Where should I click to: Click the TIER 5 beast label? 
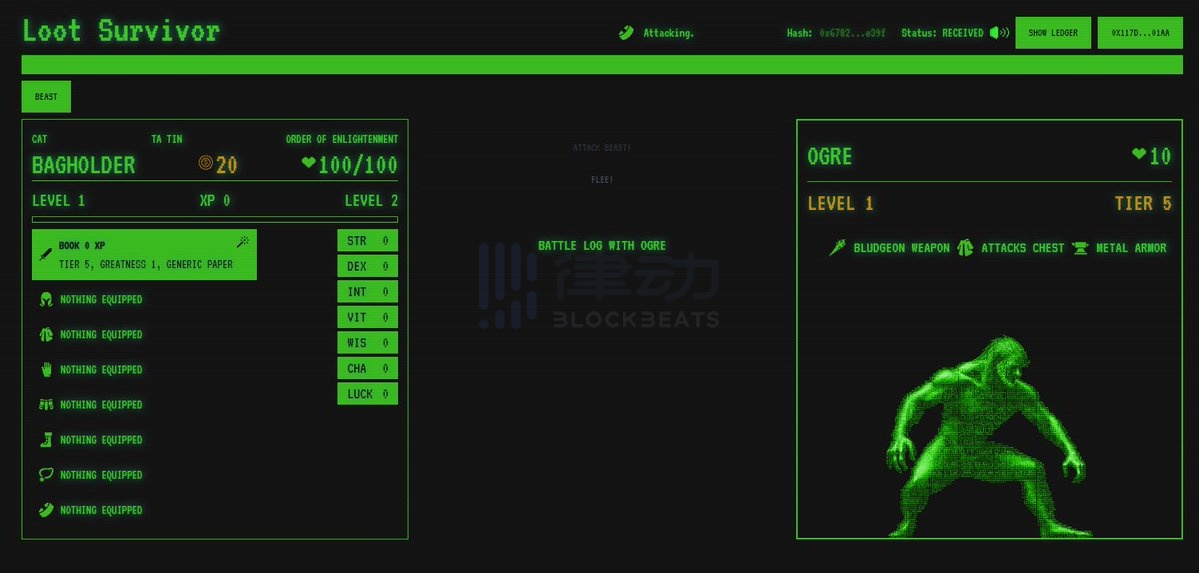pos(1143,203)
